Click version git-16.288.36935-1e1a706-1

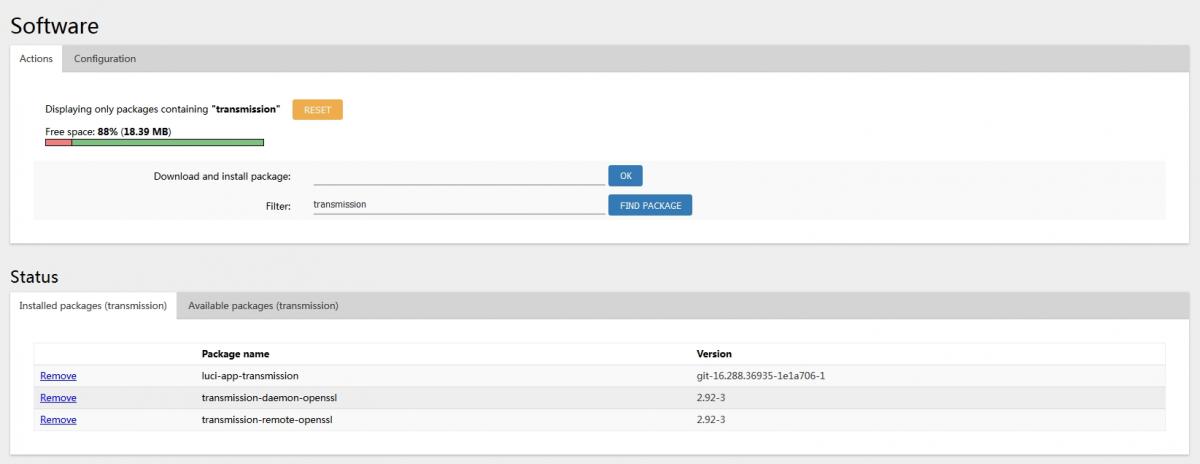point(760,376)
